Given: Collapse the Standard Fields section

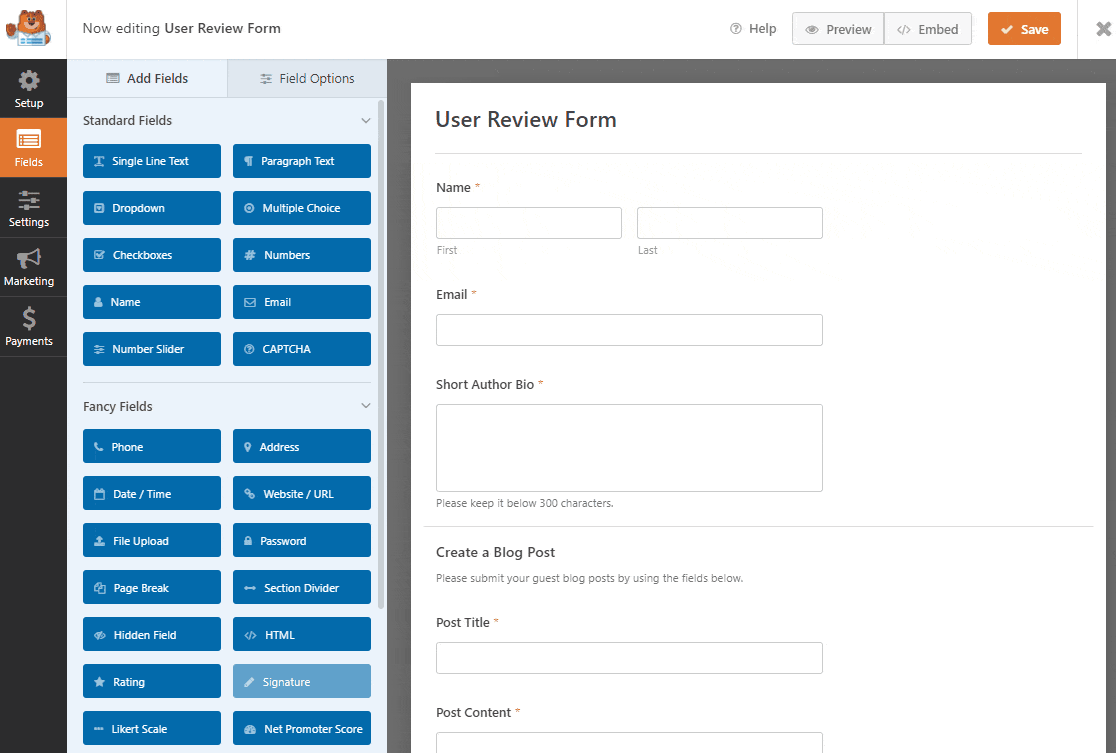Looking at the screenshot, I should click(365, 121).
